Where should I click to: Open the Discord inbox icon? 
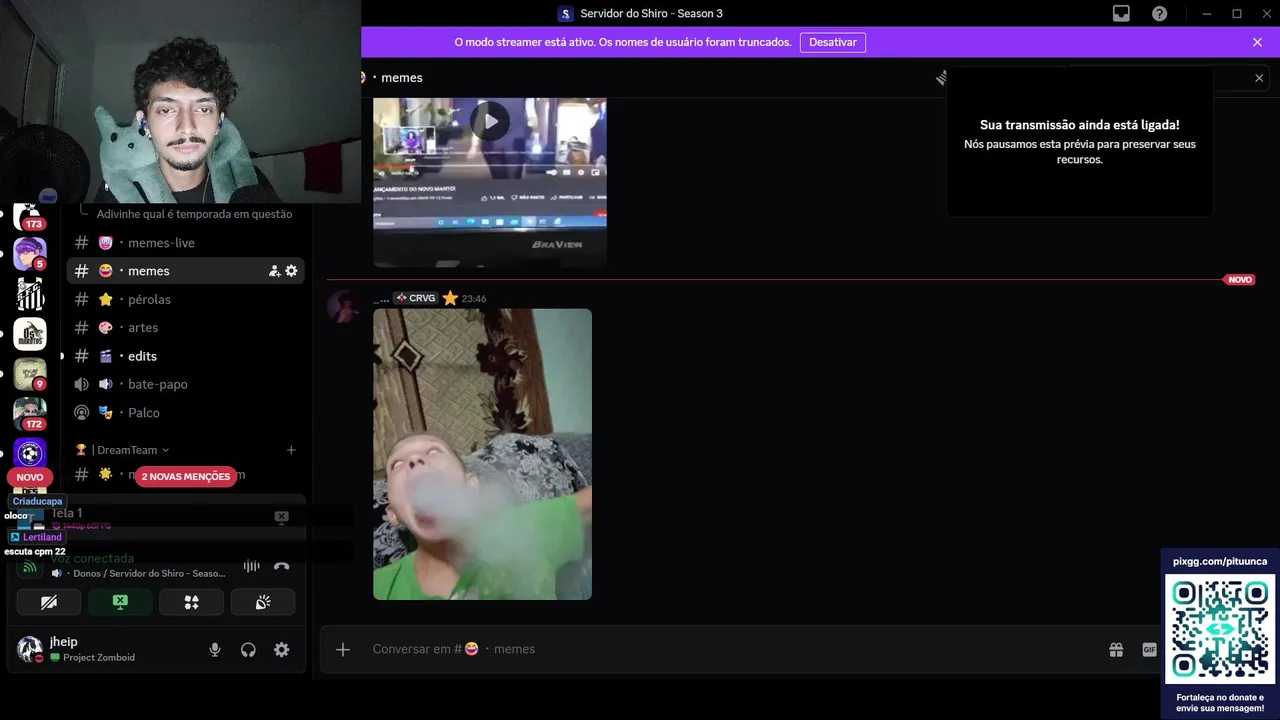pyautogui.click(x=1121, y=13)
